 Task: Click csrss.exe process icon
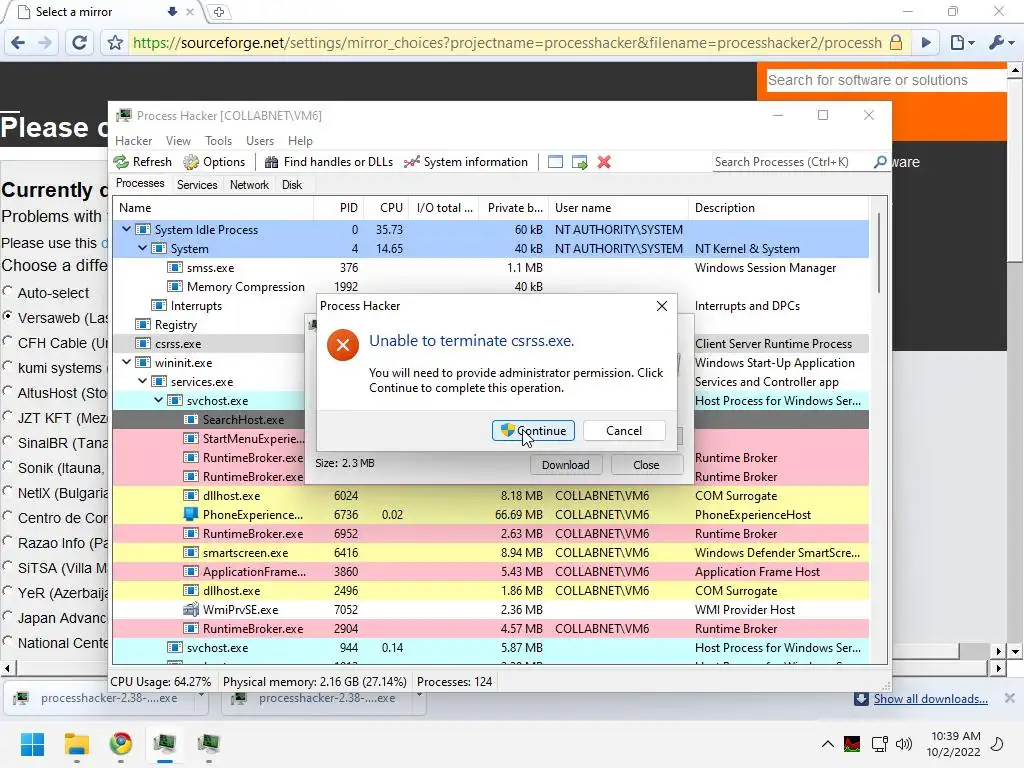click(143, 344)
